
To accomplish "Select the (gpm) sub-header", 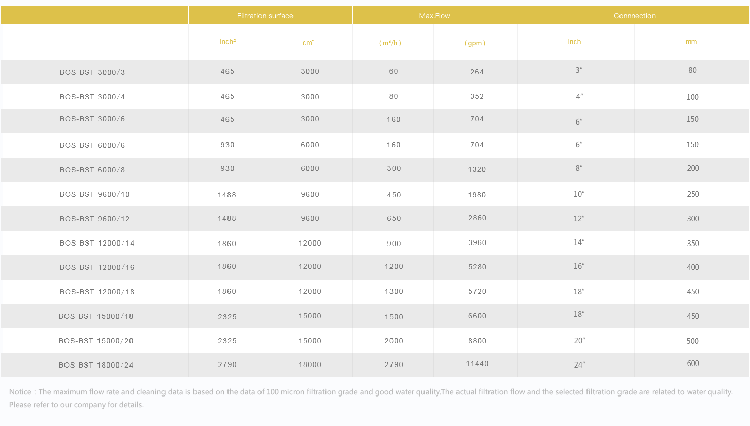I will 475,43.
